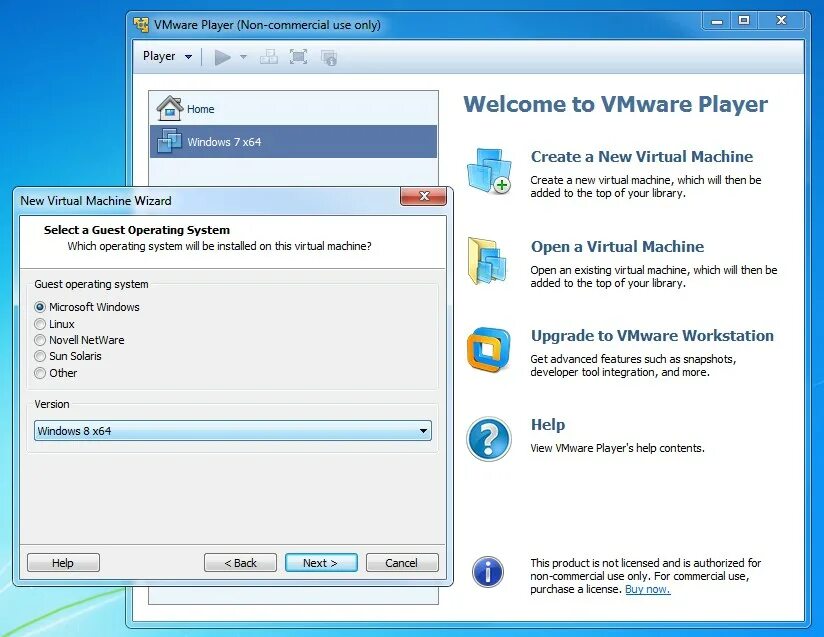Click the green Play virtual machine icon
Screen dimensions: 824x637
tap(222, 57)
